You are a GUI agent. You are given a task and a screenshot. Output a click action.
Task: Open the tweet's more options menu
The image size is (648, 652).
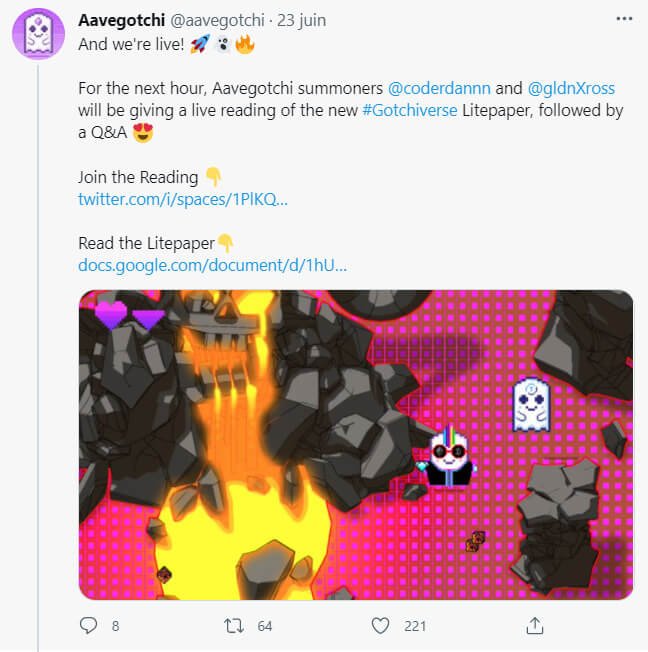pos(624,19)
